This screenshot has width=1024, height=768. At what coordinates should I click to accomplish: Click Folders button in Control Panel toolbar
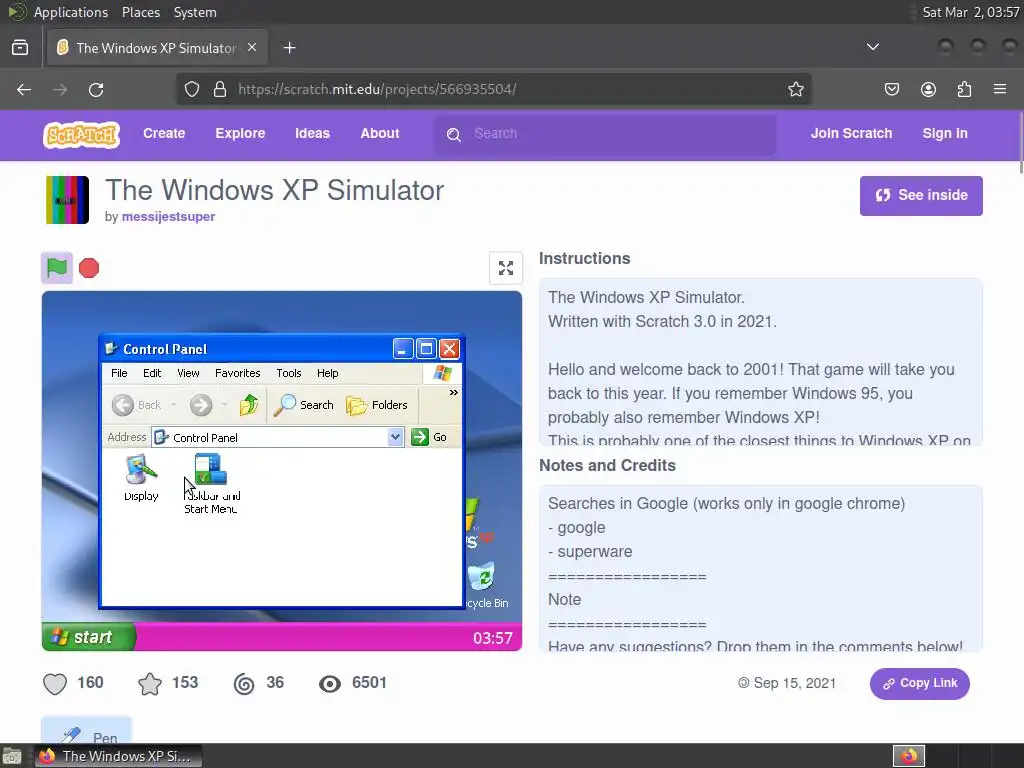[377, 405]
